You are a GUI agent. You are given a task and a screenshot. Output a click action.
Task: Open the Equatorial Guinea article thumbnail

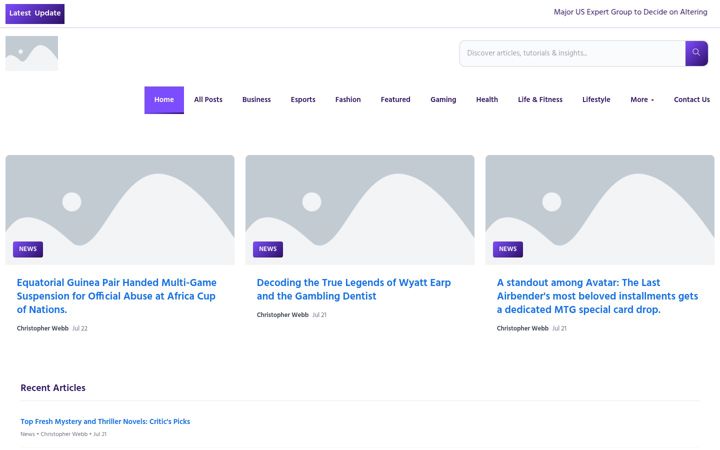pos(120,210)
